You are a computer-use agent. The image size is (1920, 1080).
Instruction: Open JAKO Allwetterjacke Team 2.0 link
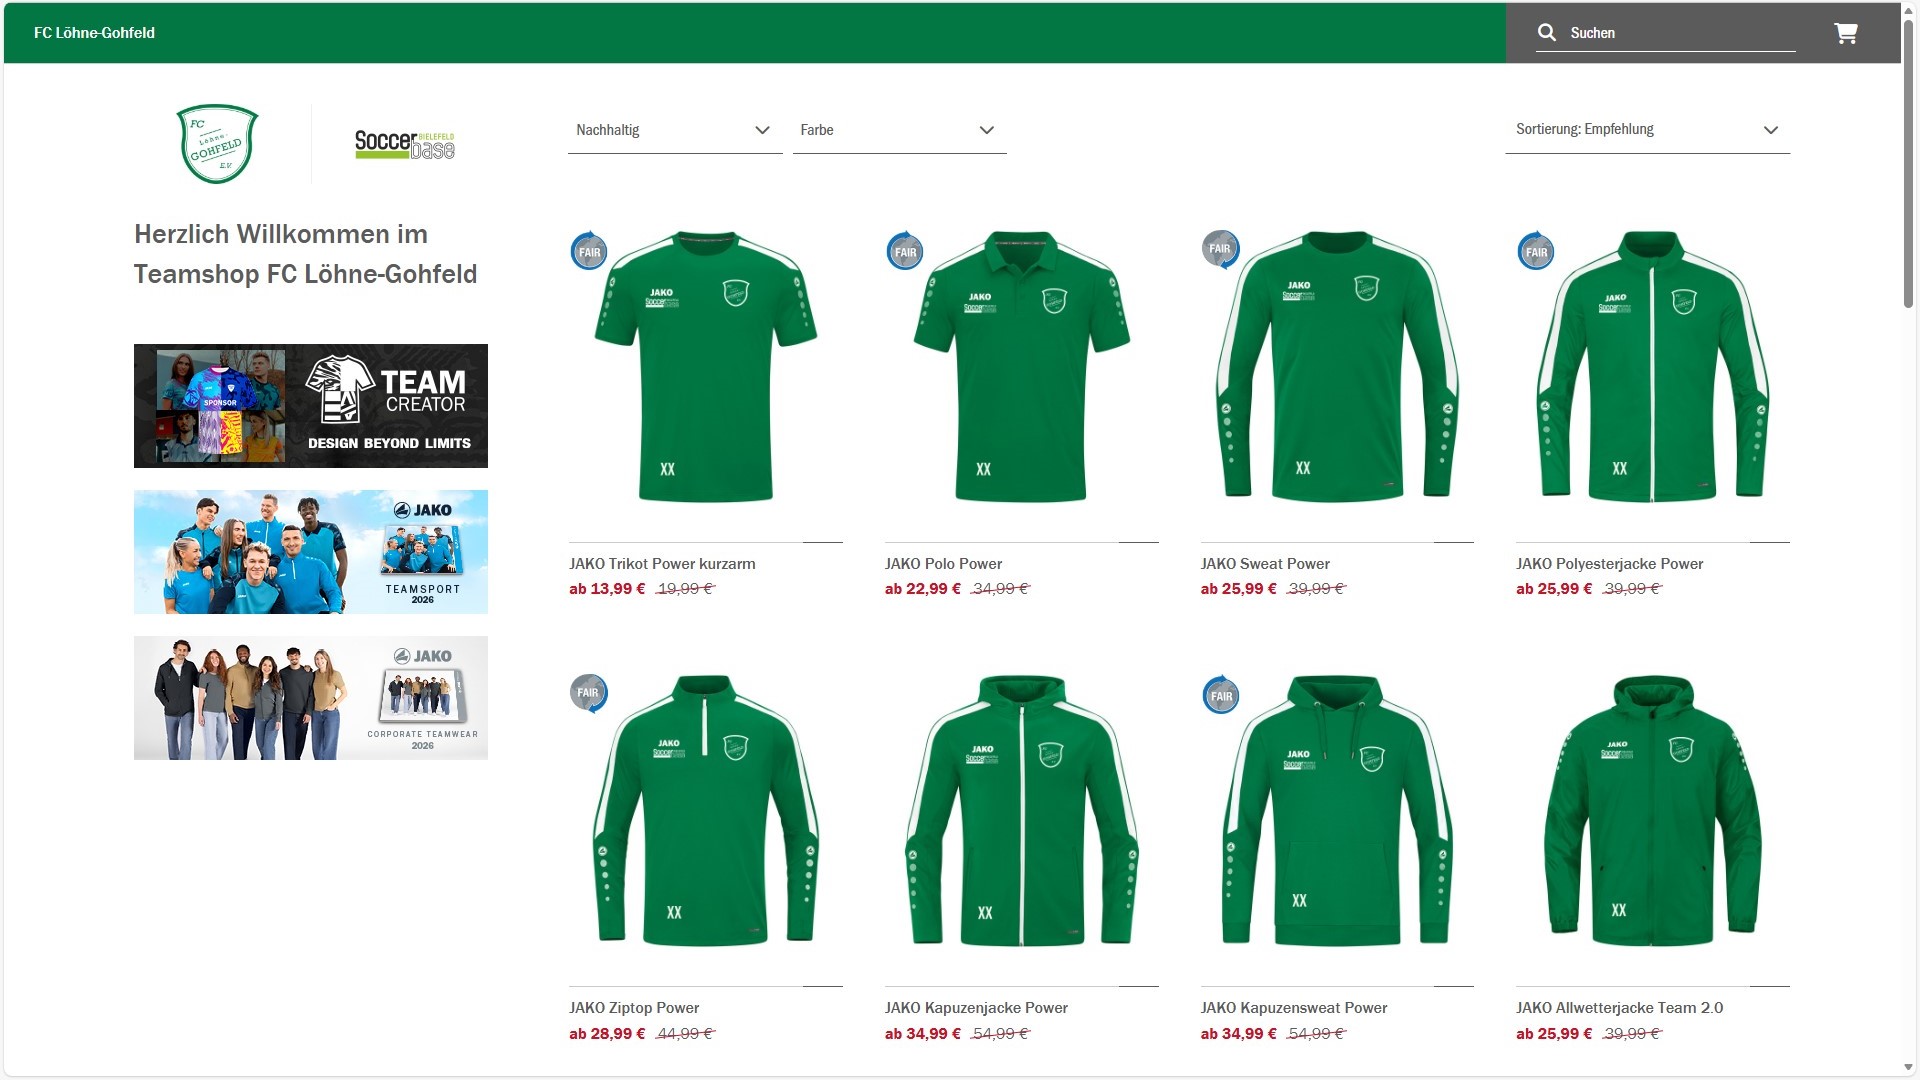click(1619, 1008)
